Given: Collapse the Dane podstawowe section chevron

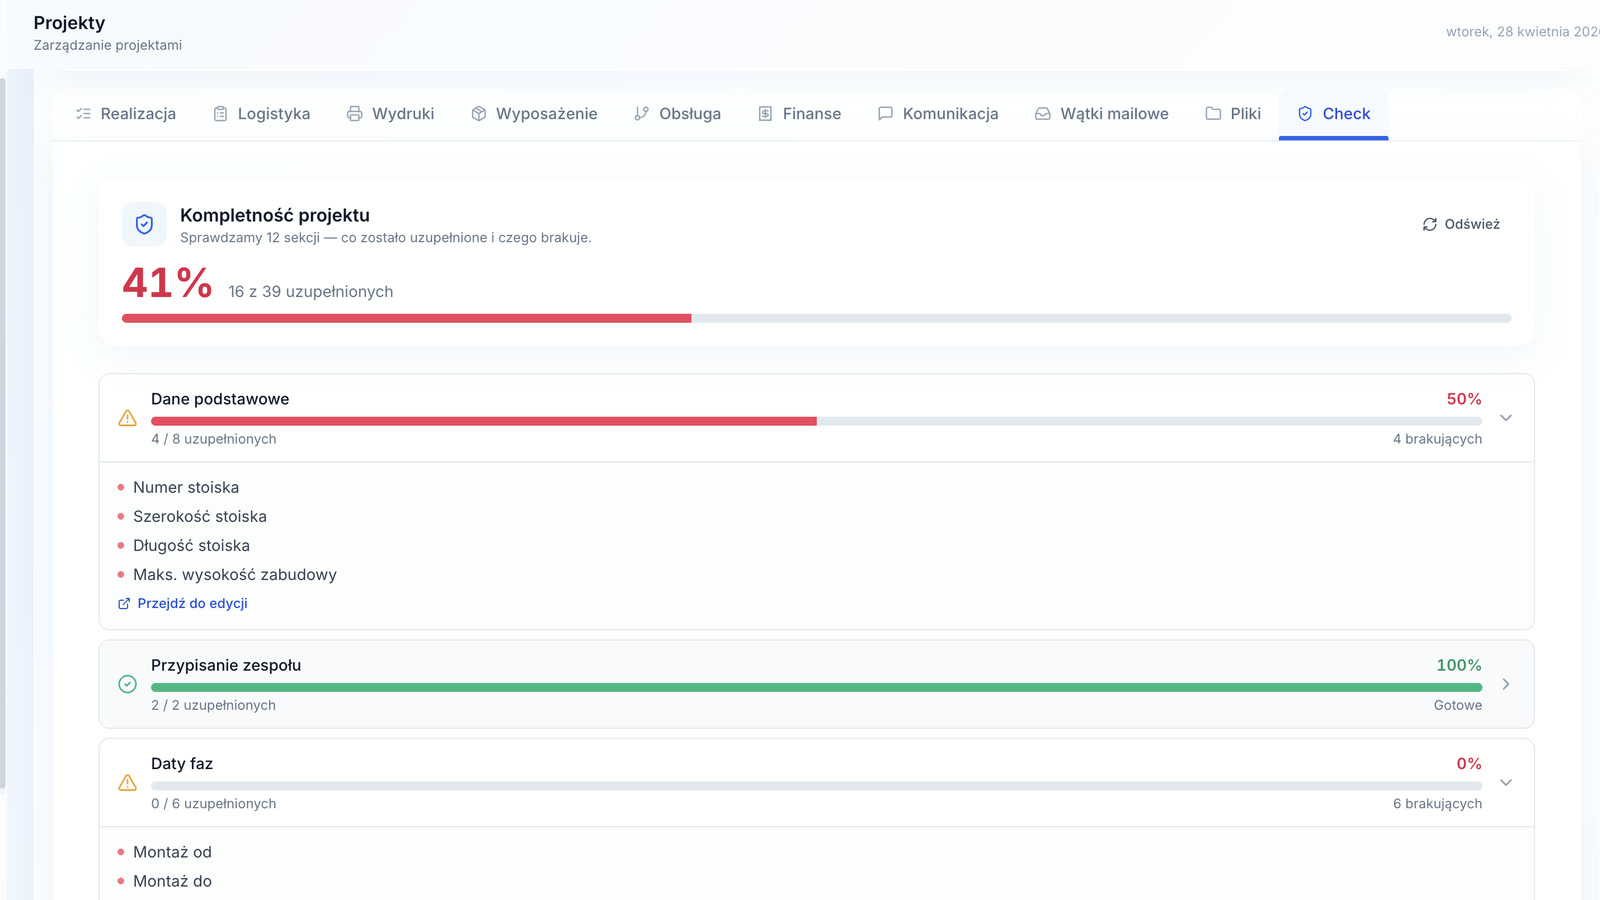Looking at the screenshot, I should click(1506, 418).
